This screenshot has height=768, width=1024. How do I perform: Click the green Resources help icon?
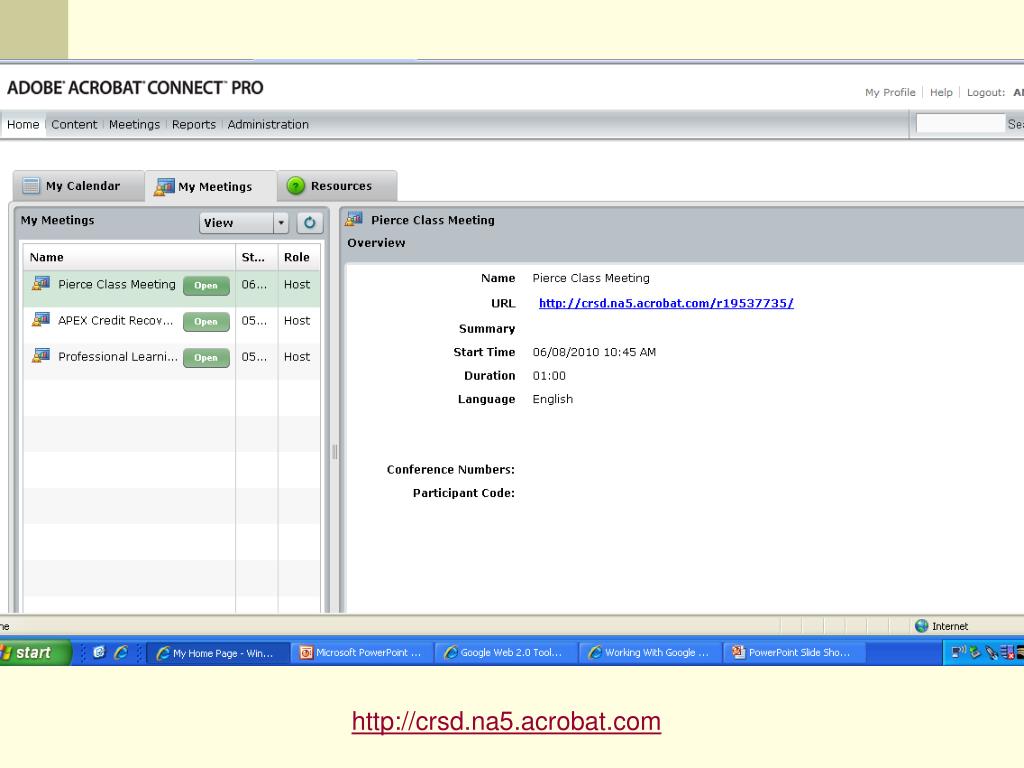(296, 185)
